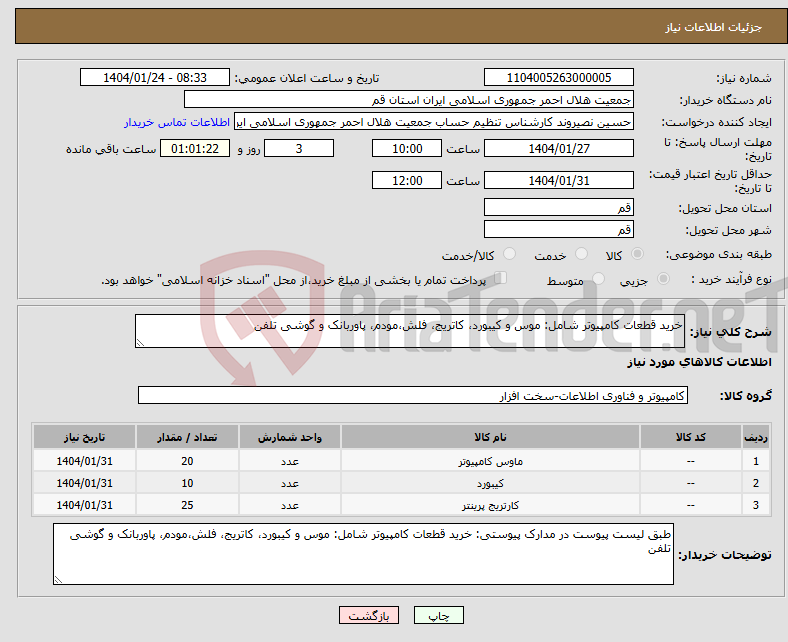Click the validity time field 12:00
This screenshot has width=788, height=642.
407,180
